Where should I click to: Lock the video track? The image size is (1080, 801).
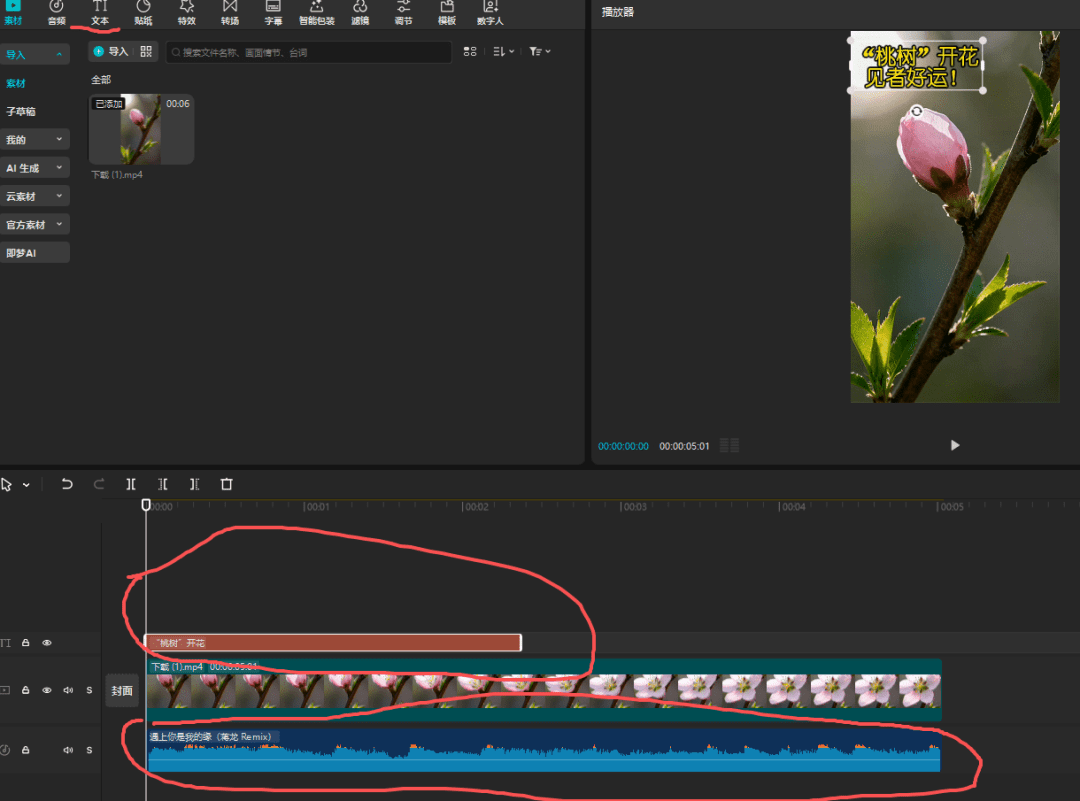pyautogui.click(x=26, y=690)
